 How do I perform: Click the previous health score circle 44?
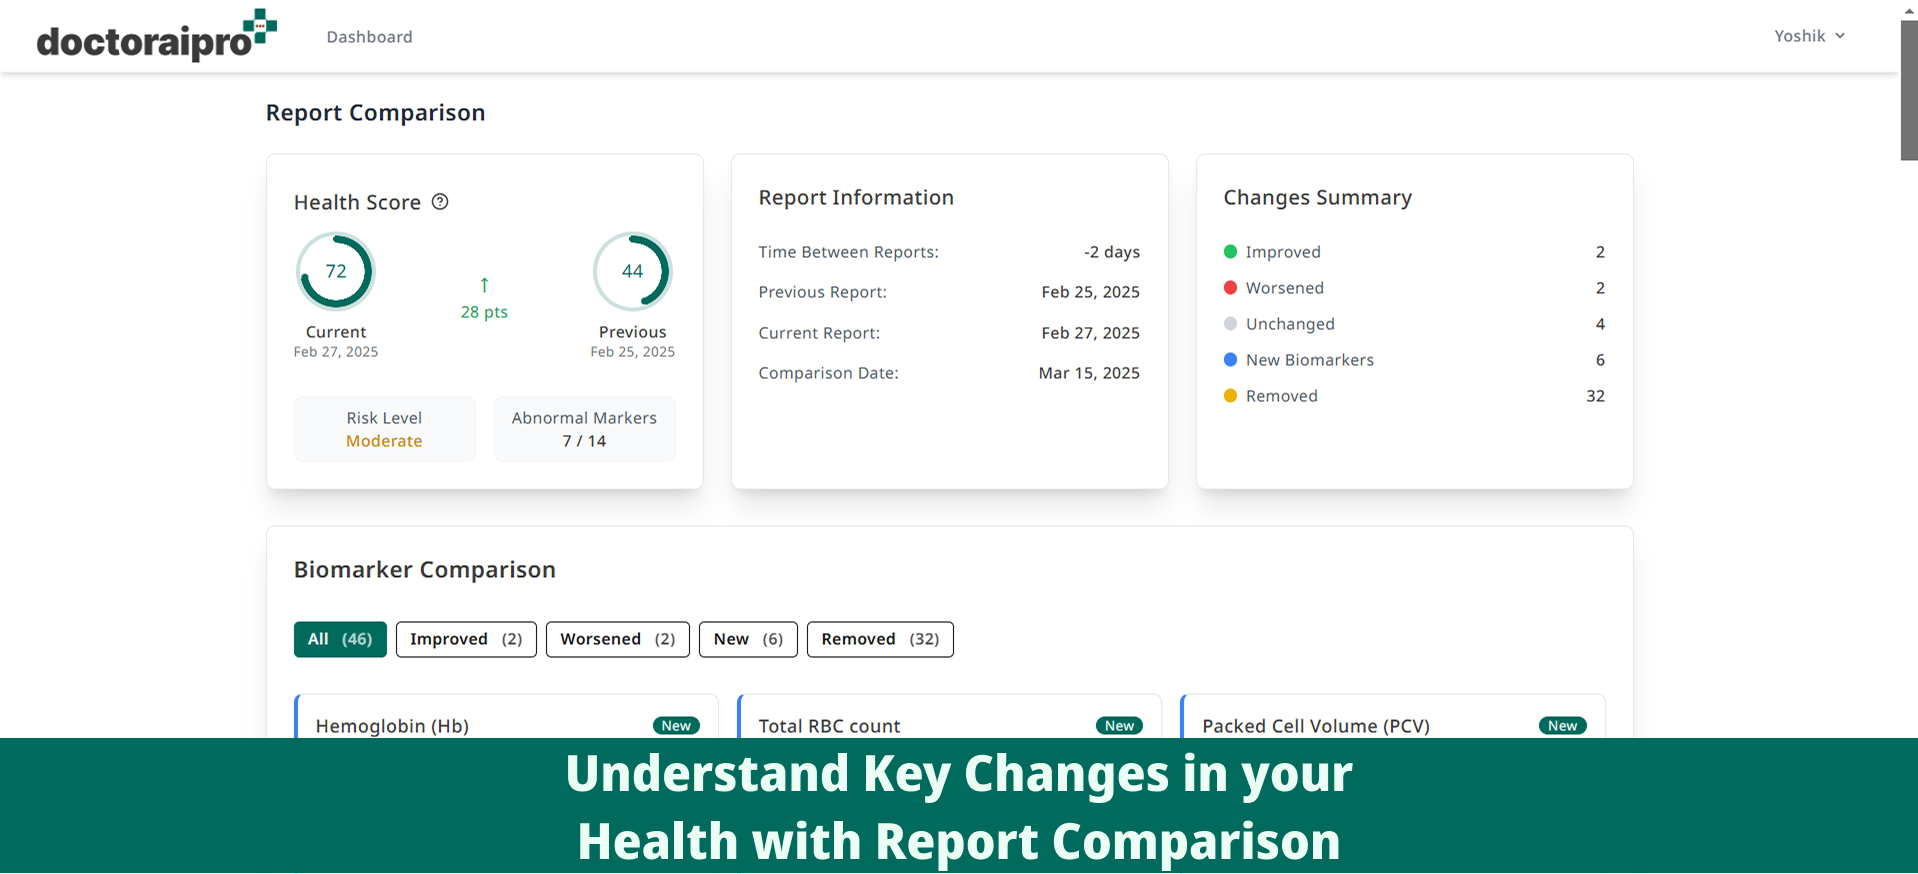click(632, 271)
